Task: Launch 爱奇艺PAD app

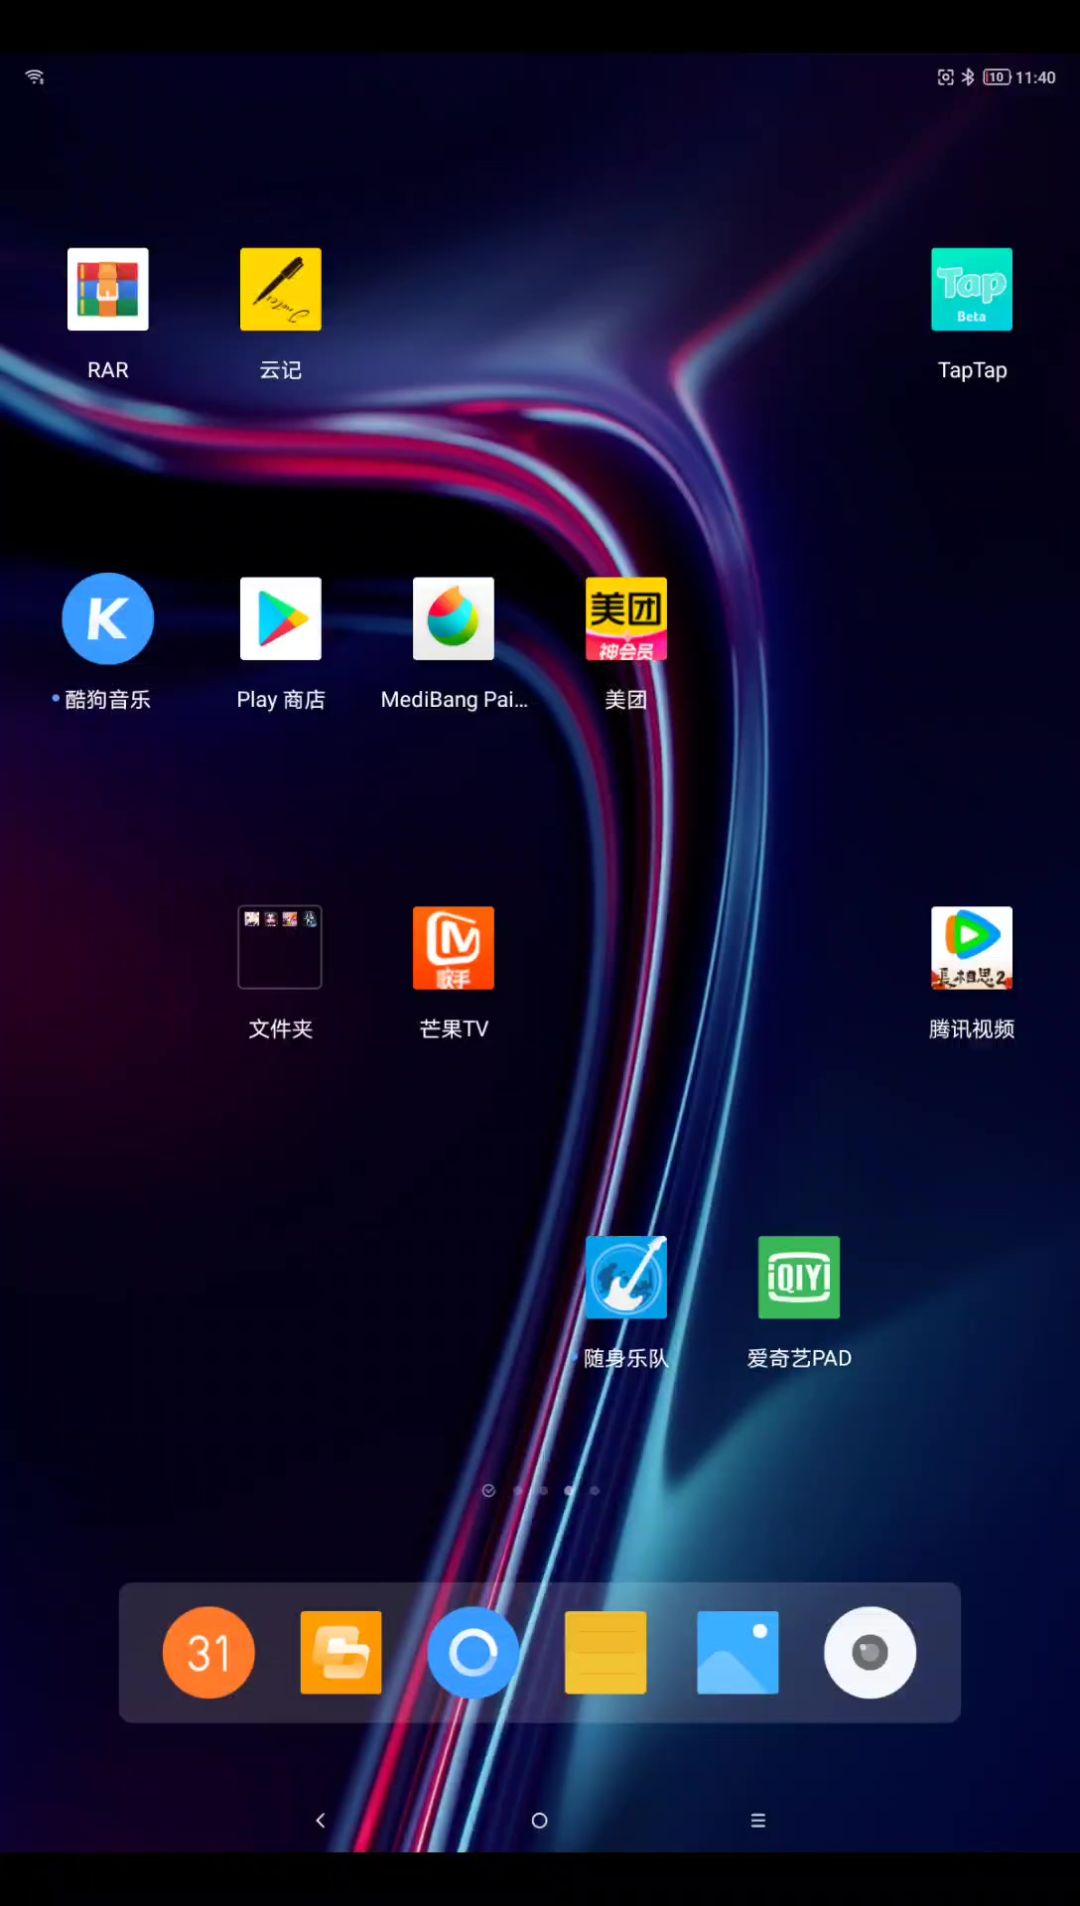Action: (x=798, y=1277)
